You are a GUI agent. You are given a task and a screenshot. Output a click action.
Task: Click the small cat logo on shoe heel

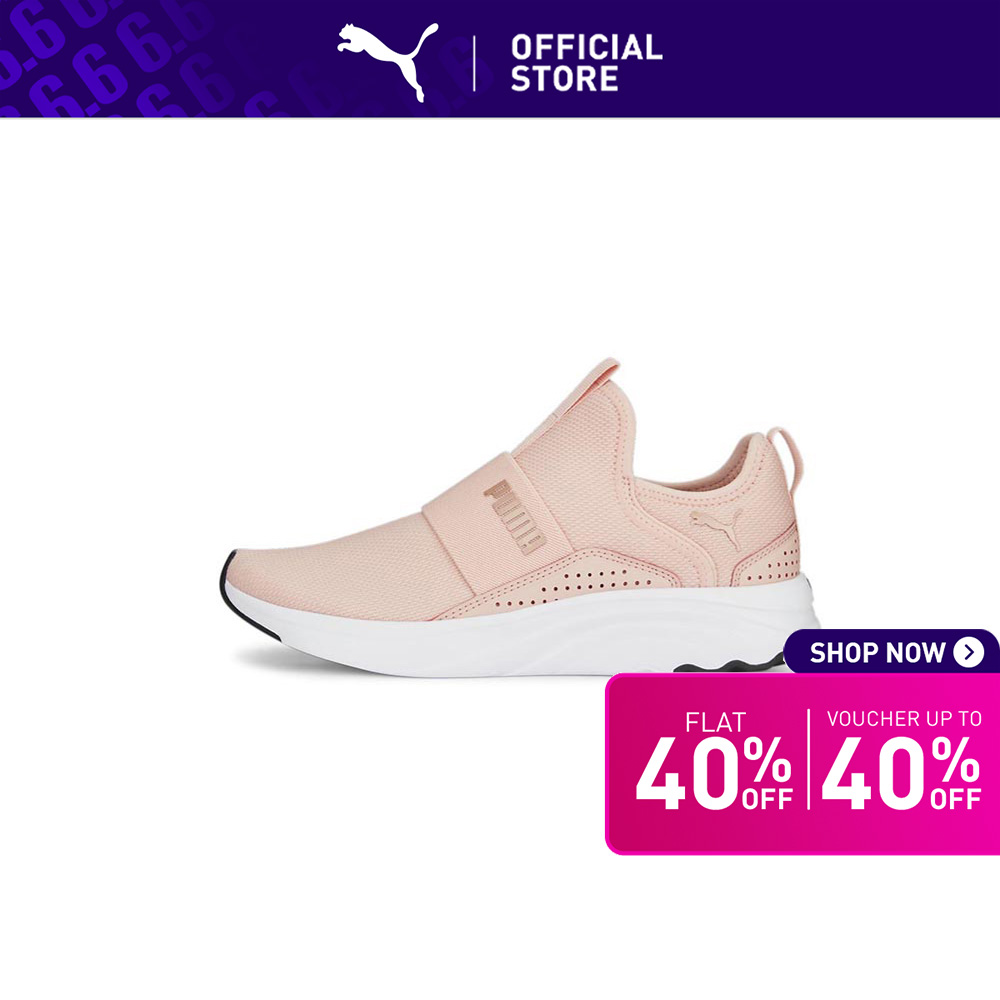716,525
